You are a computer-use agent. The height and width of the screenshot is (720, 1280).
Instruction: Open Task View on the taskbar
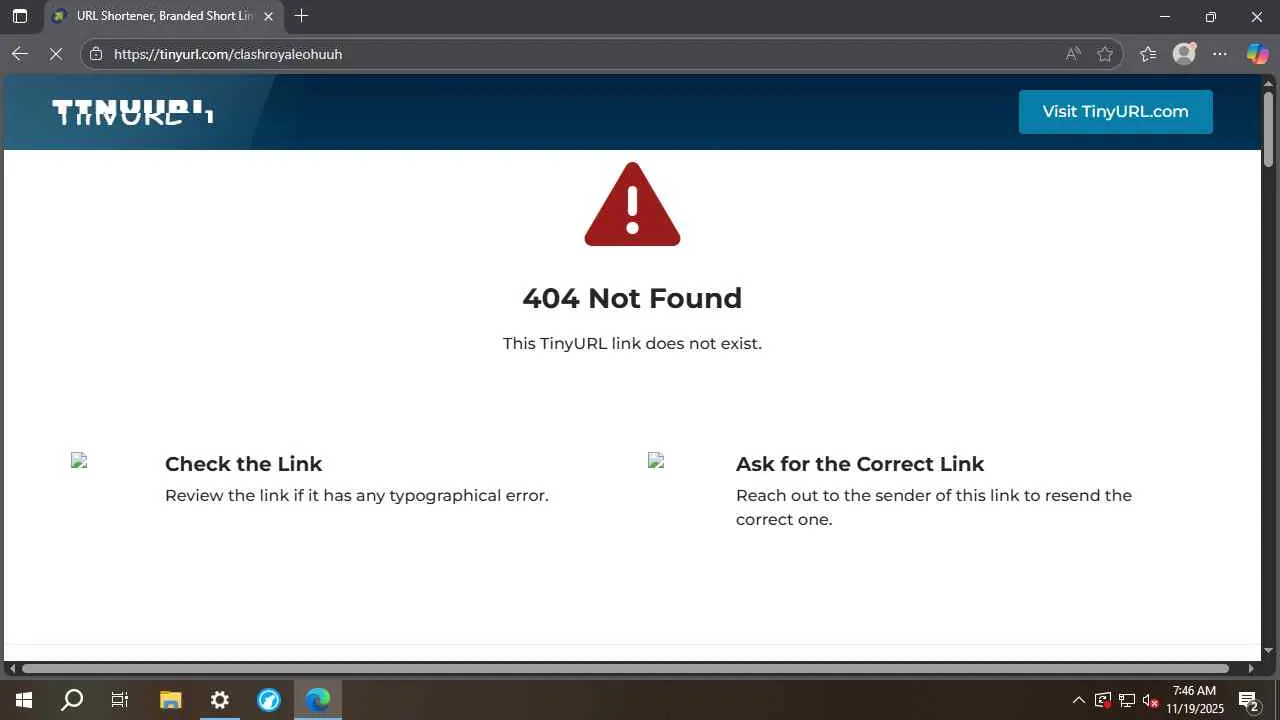120,700
